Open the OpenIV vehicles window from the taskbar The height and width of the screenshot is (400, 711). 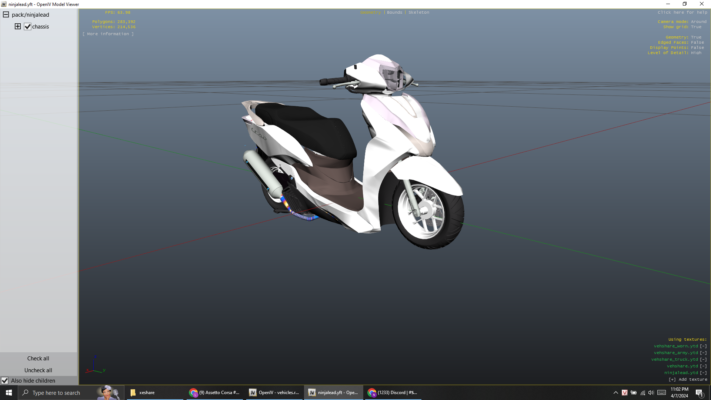click(x=273, y=393)
